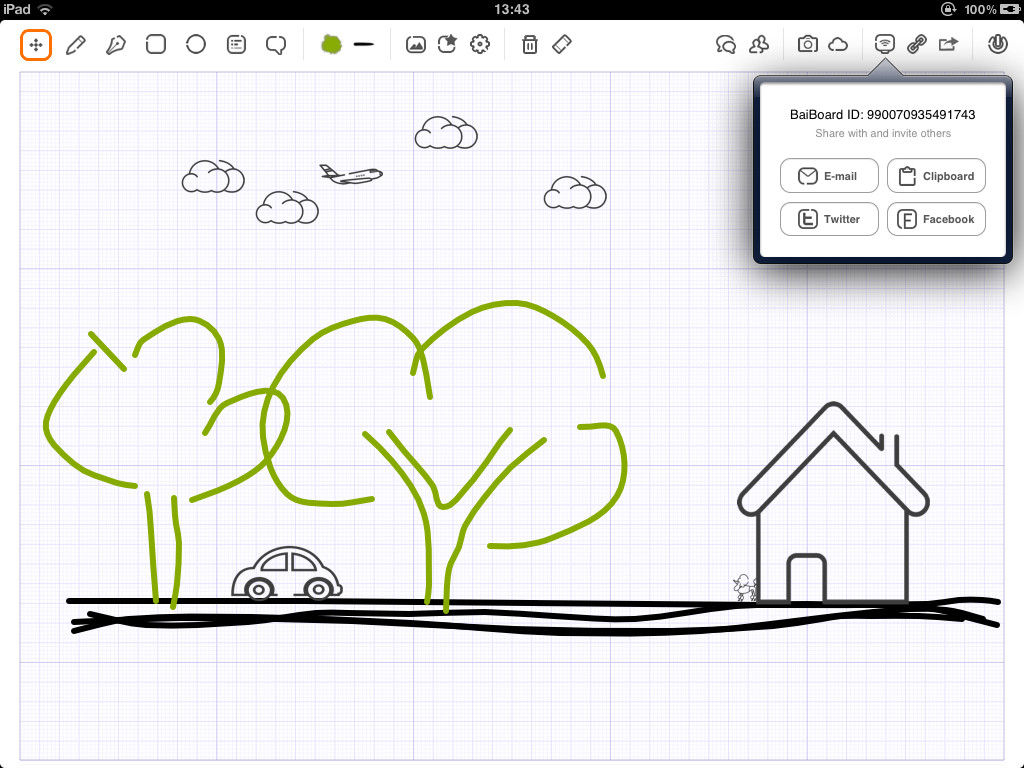This screenshot has width=1024, height=768.
Task: Toggle the BaiBoard wifi share popup
Action: tap(884, 44)
